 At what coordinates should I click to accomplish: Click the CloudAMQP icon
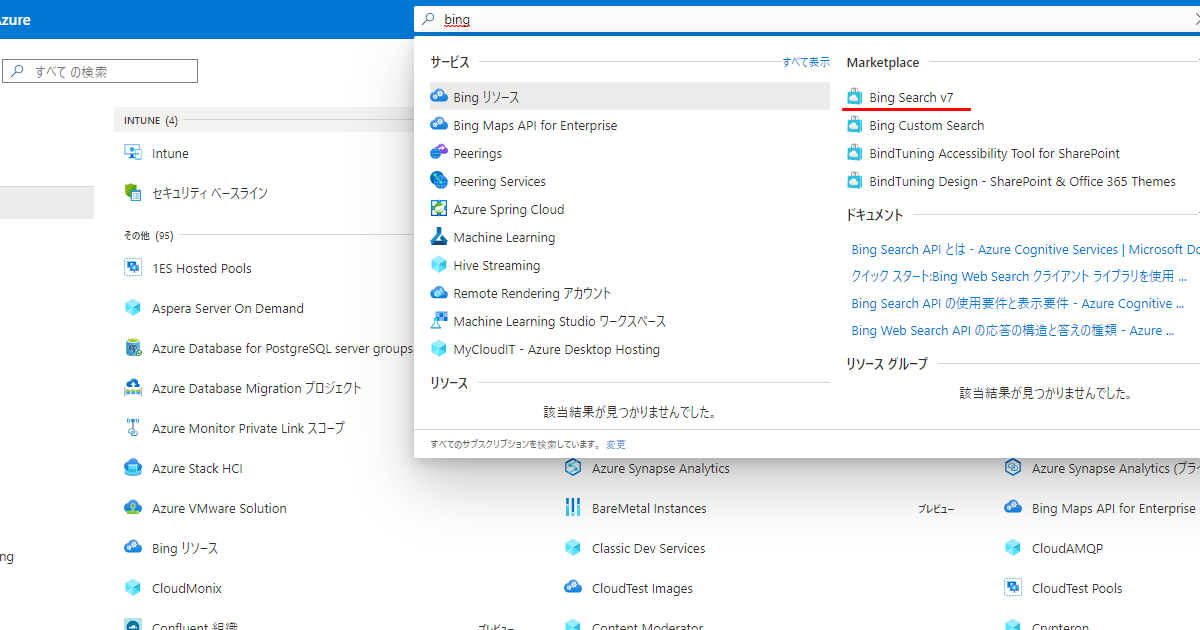click(1013, 548)
